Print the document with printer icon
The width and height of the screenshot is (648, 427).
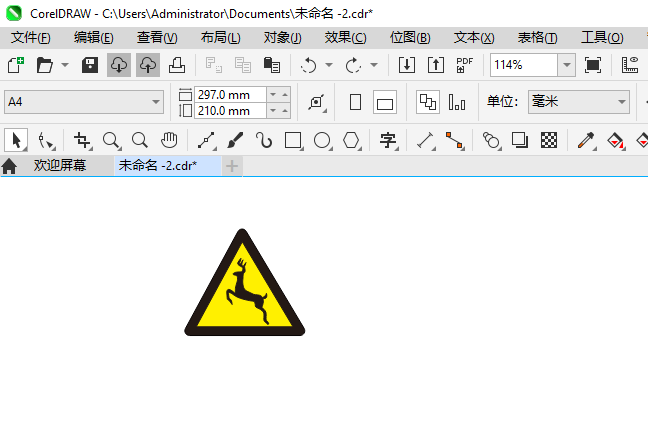click(x=176, y=65)
